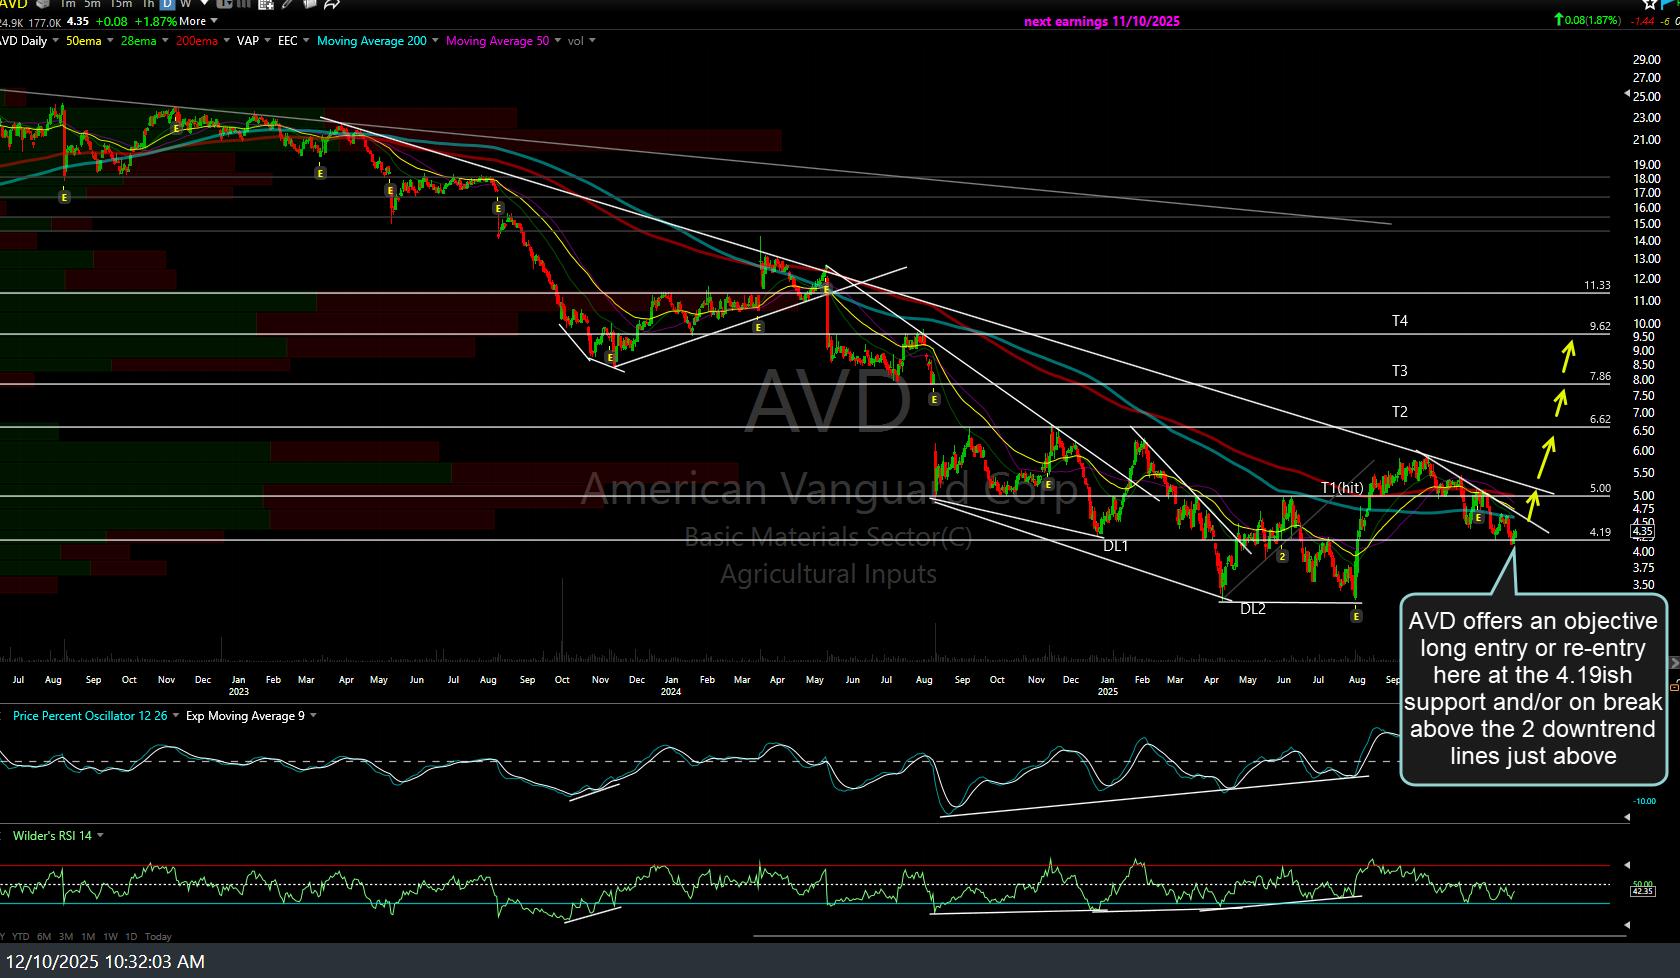1680x978 pixels.
Task: Click the bar chart style icon in toolbar
Action: click(241, 4)
